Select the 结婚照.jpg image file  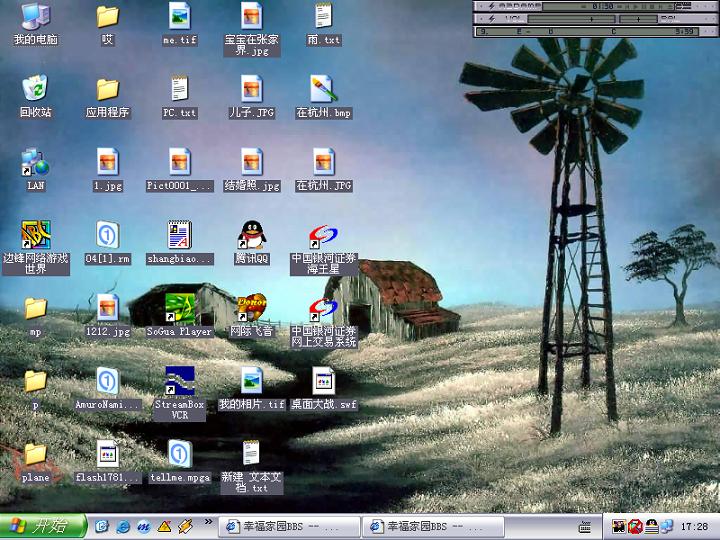pyautogui.click(x=252, y=170)
